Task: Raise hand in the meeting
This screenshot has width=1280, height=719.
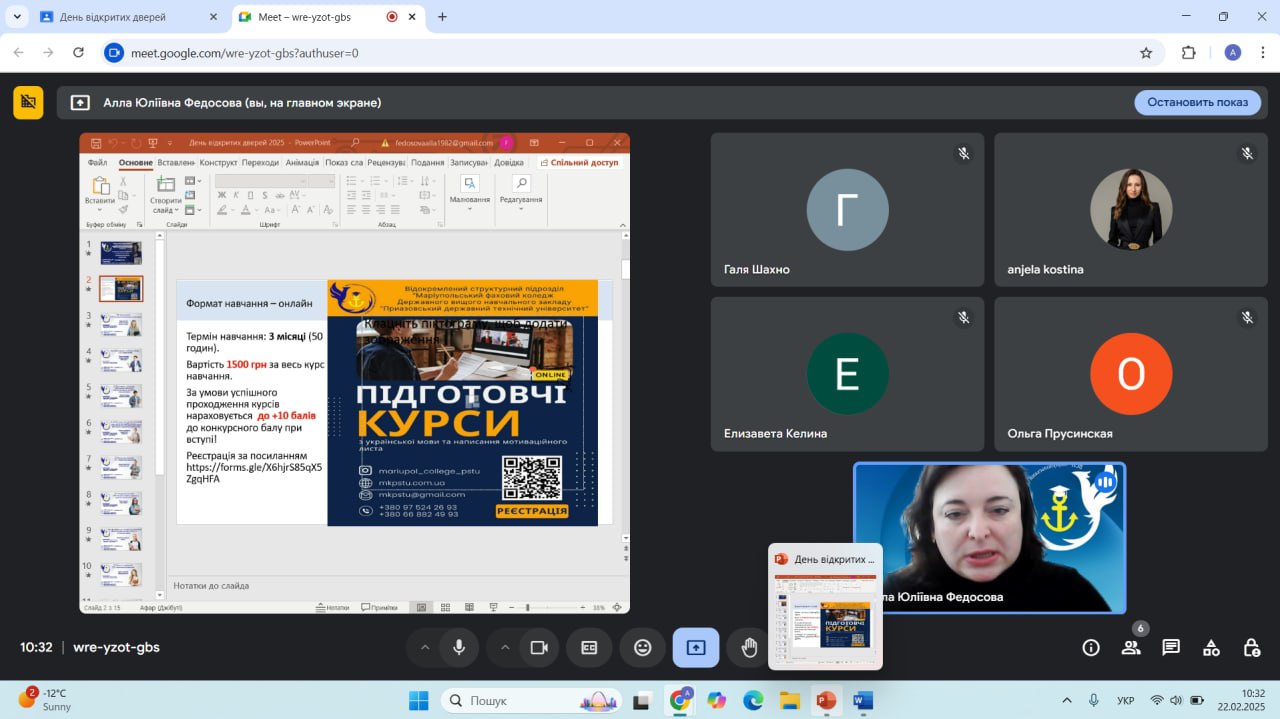Action: pos(749,647)
